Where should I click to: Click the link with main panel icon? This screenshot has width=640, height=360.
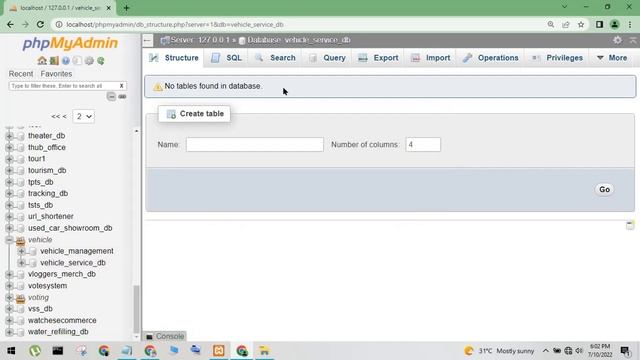tap(122, 96)
